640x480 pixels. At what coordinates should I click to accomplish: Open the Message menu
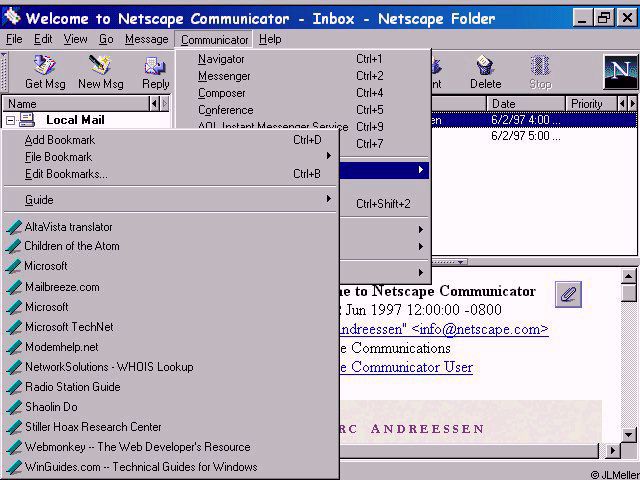[147, 39]
